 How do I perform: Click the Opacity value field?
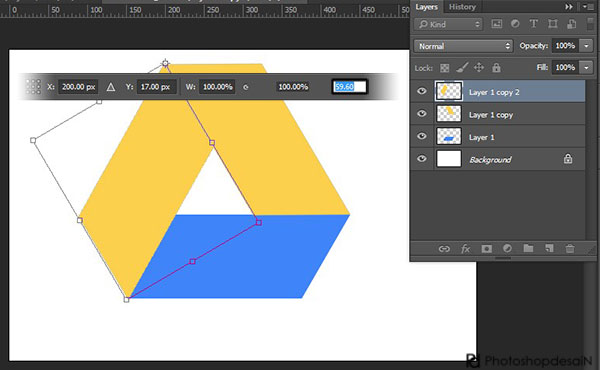[565, 46]
